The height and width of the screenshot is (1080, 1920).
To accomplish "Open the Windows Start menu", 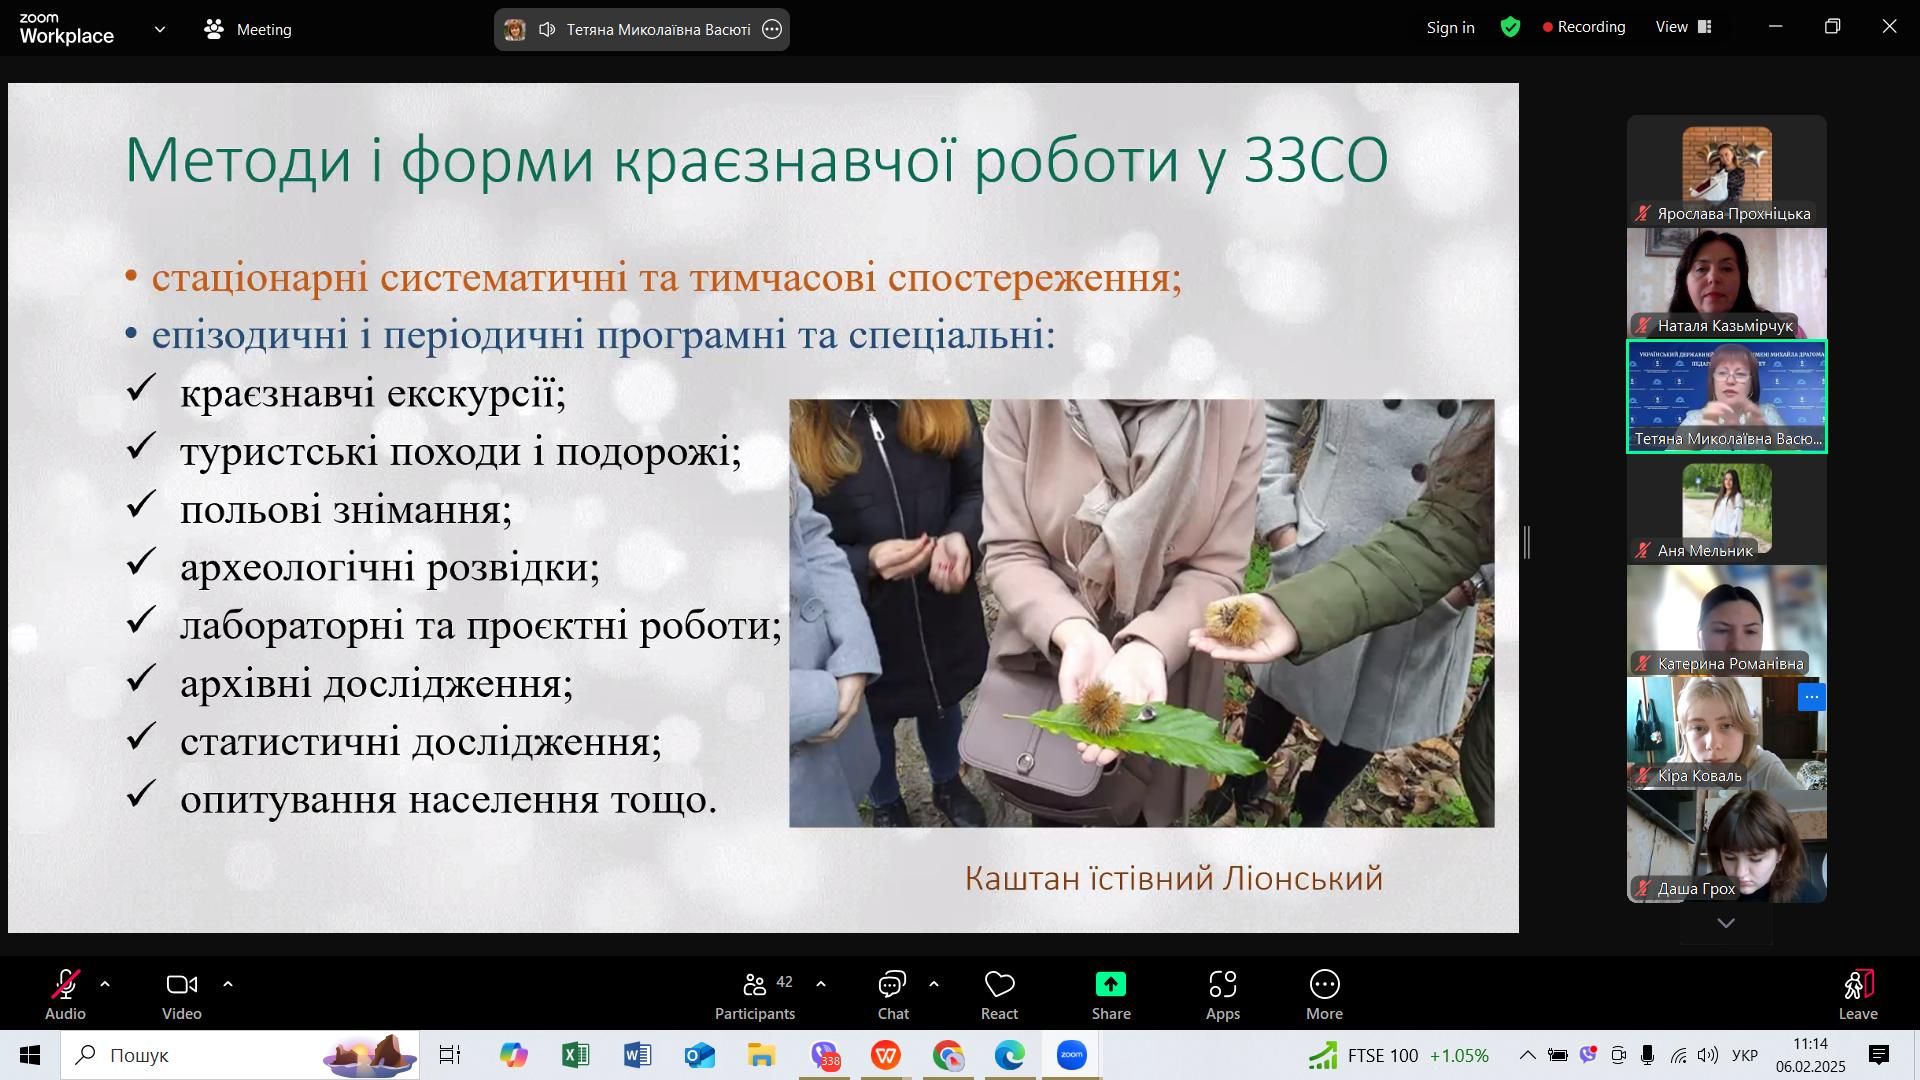I will [29, 1055].
